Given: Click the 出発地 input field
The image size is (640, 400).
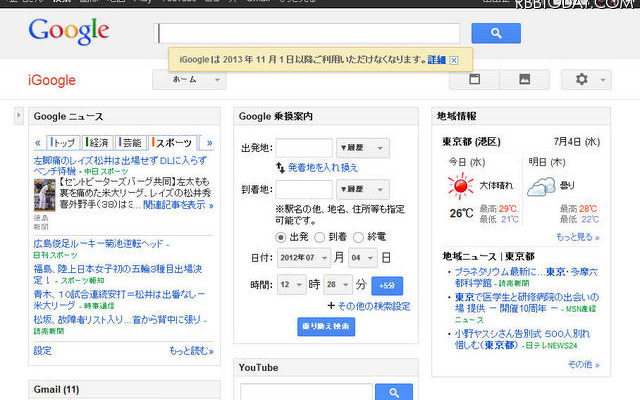Looking at the screenshot, I should [304, 148].
